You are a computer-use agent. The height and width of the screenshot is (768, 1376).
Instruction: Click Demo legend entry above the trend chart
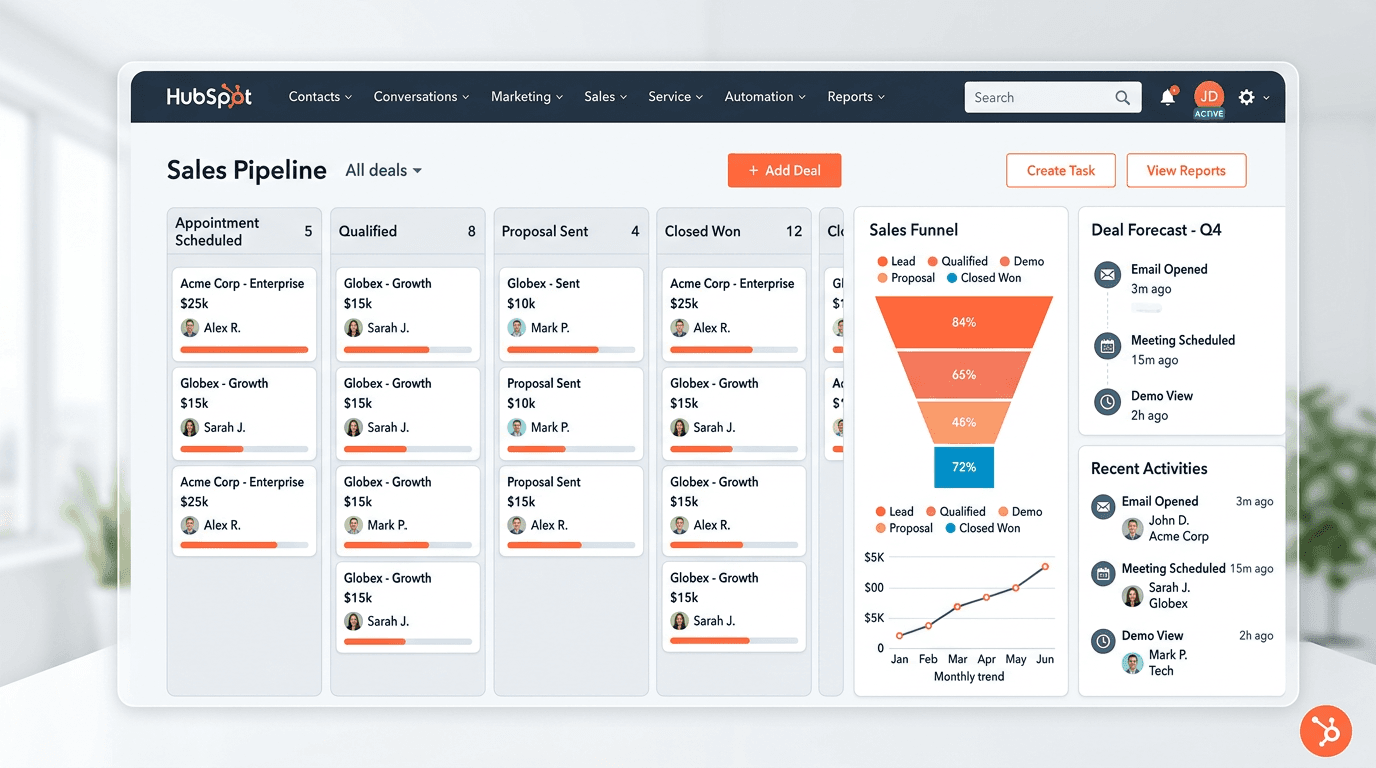tap(1020, 511)
